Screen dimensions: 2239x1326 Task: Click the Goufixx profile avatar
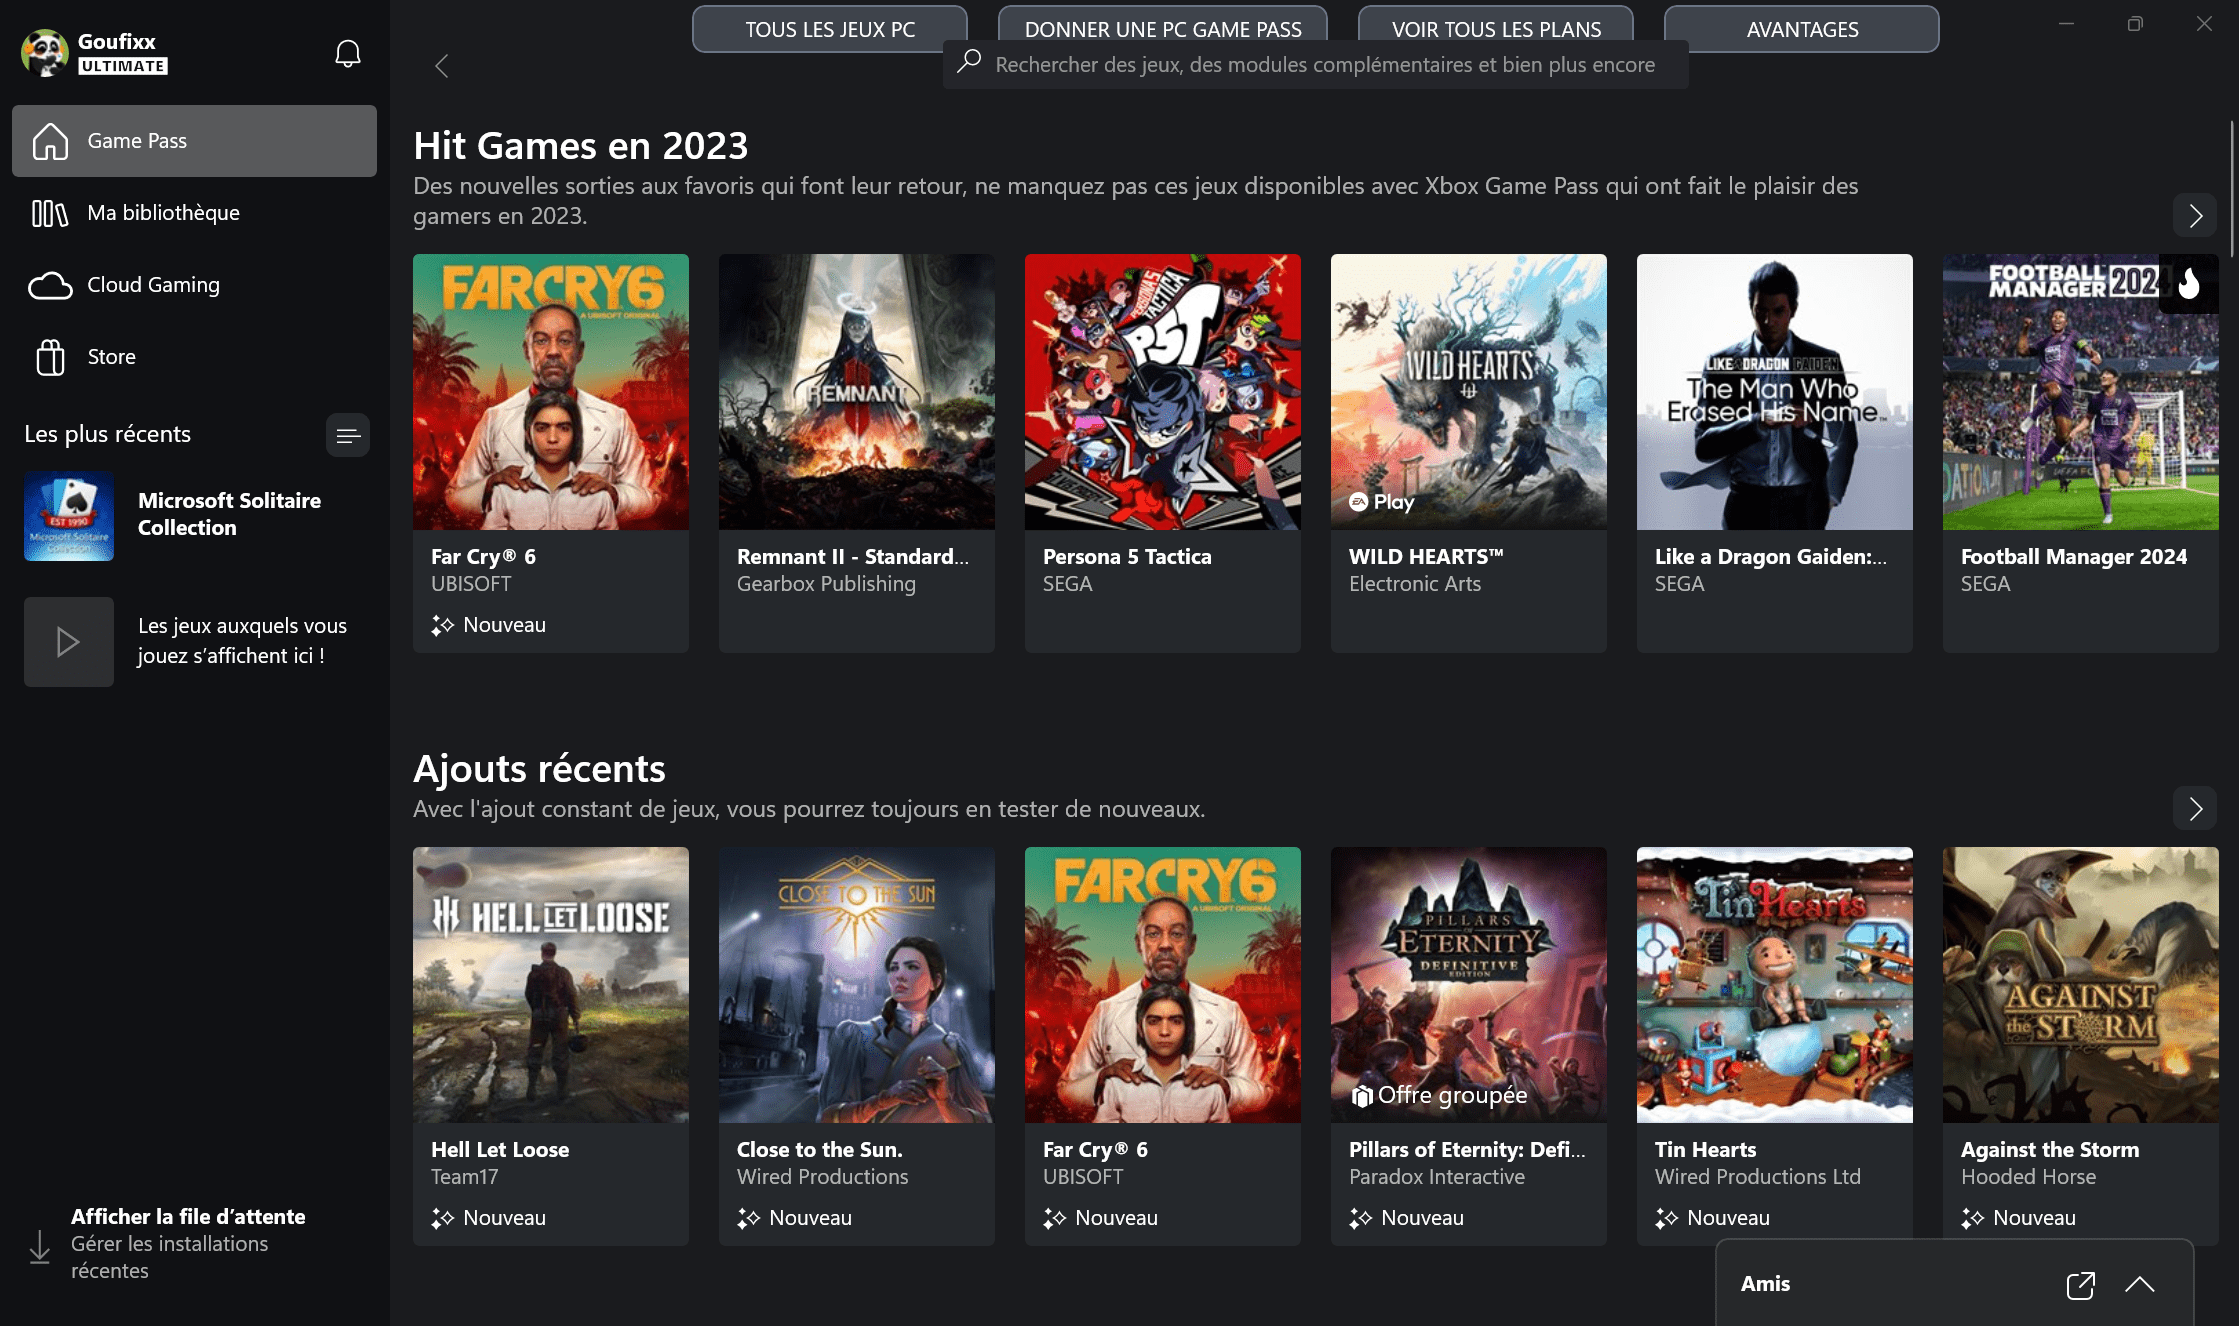[x=45, y=53]
